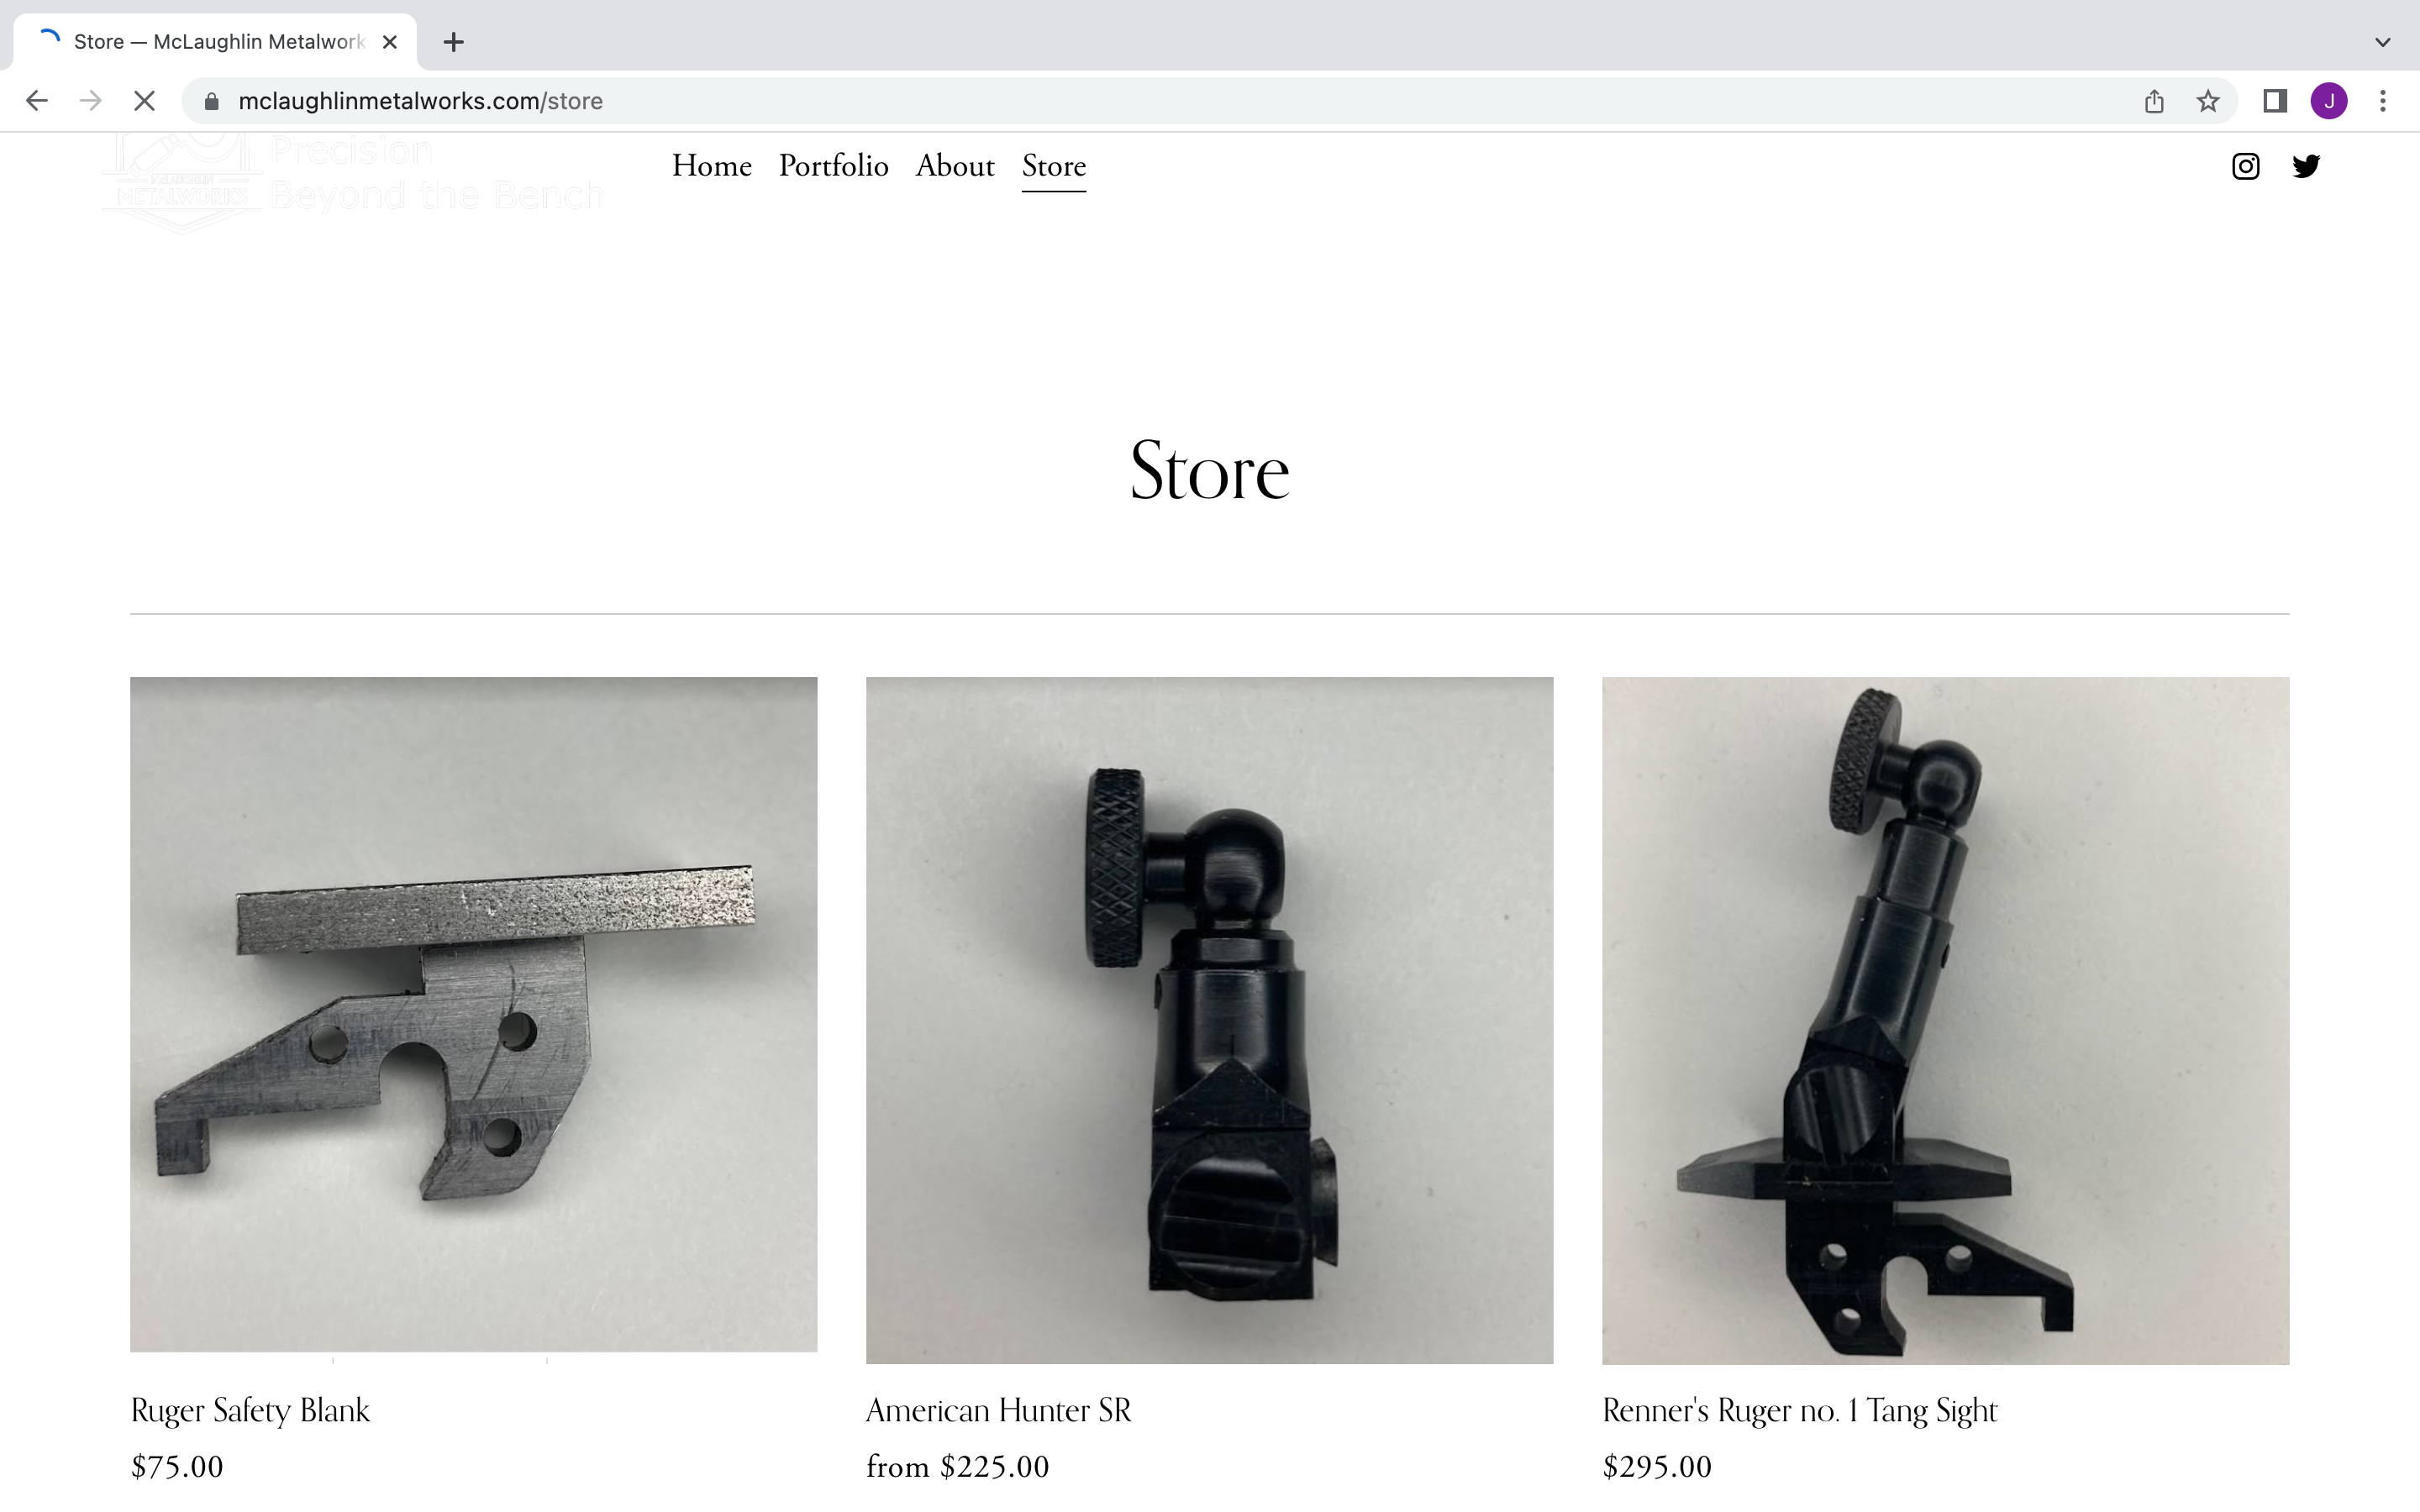Open American Hunter SR product link
The height and width of the screenshot is (1512, 2420).
[998, 1410]
